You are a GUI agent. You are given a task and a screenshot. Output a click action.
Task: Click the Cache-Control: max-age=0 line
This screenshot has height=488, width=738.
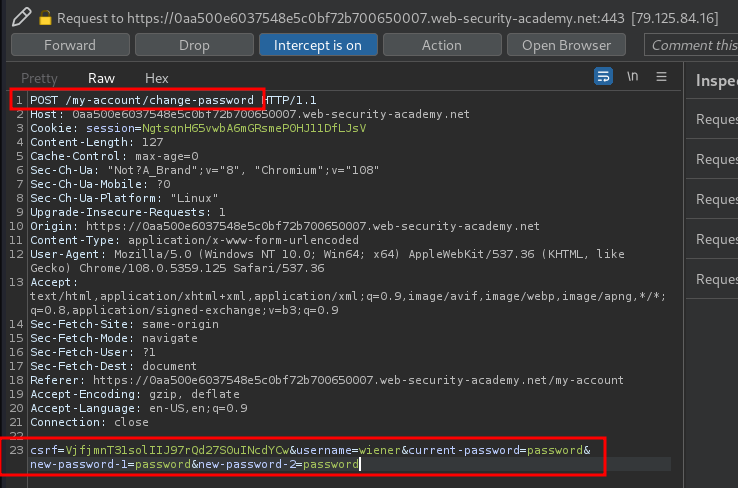click(x=114, y=156)
